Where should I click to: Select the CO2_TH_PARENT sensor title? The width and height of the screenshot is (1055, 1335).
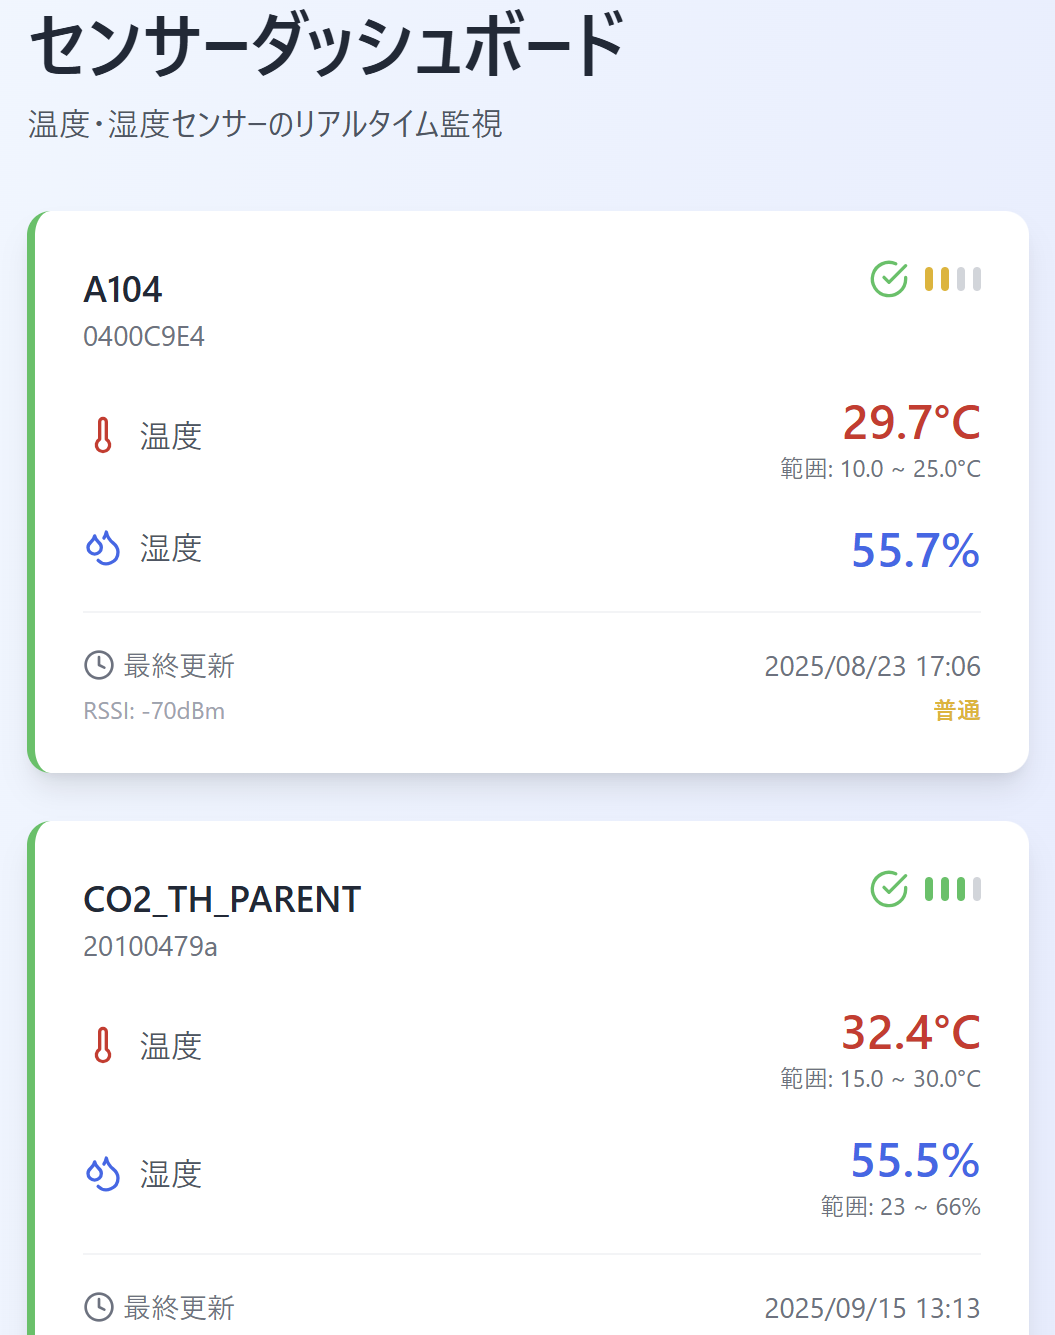click(x=222, y=900)
